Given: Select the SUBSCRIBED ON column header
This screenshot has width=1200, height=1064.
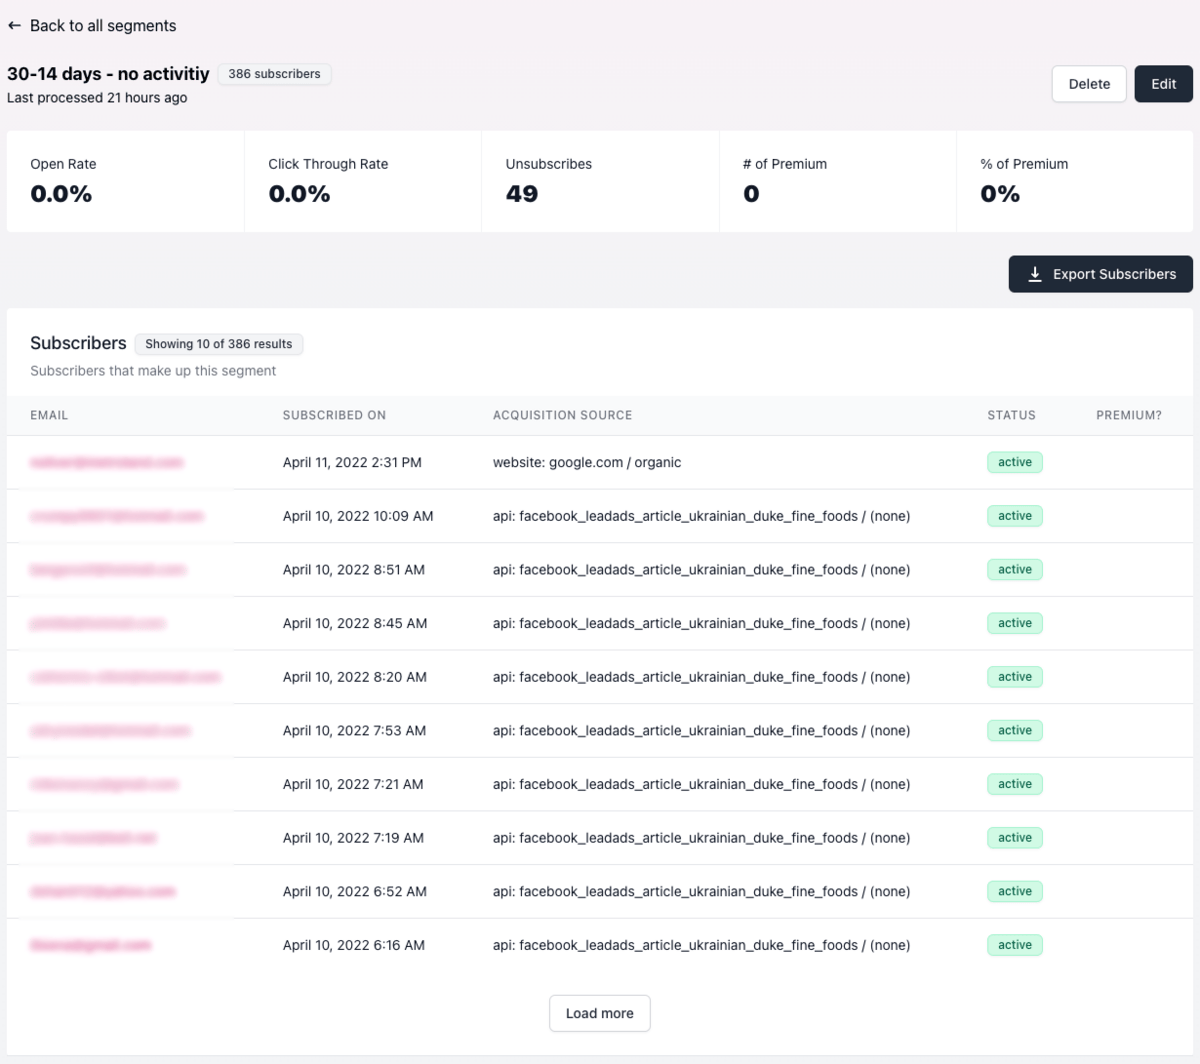Looking at the screenshot, I should tap(334, 415).
